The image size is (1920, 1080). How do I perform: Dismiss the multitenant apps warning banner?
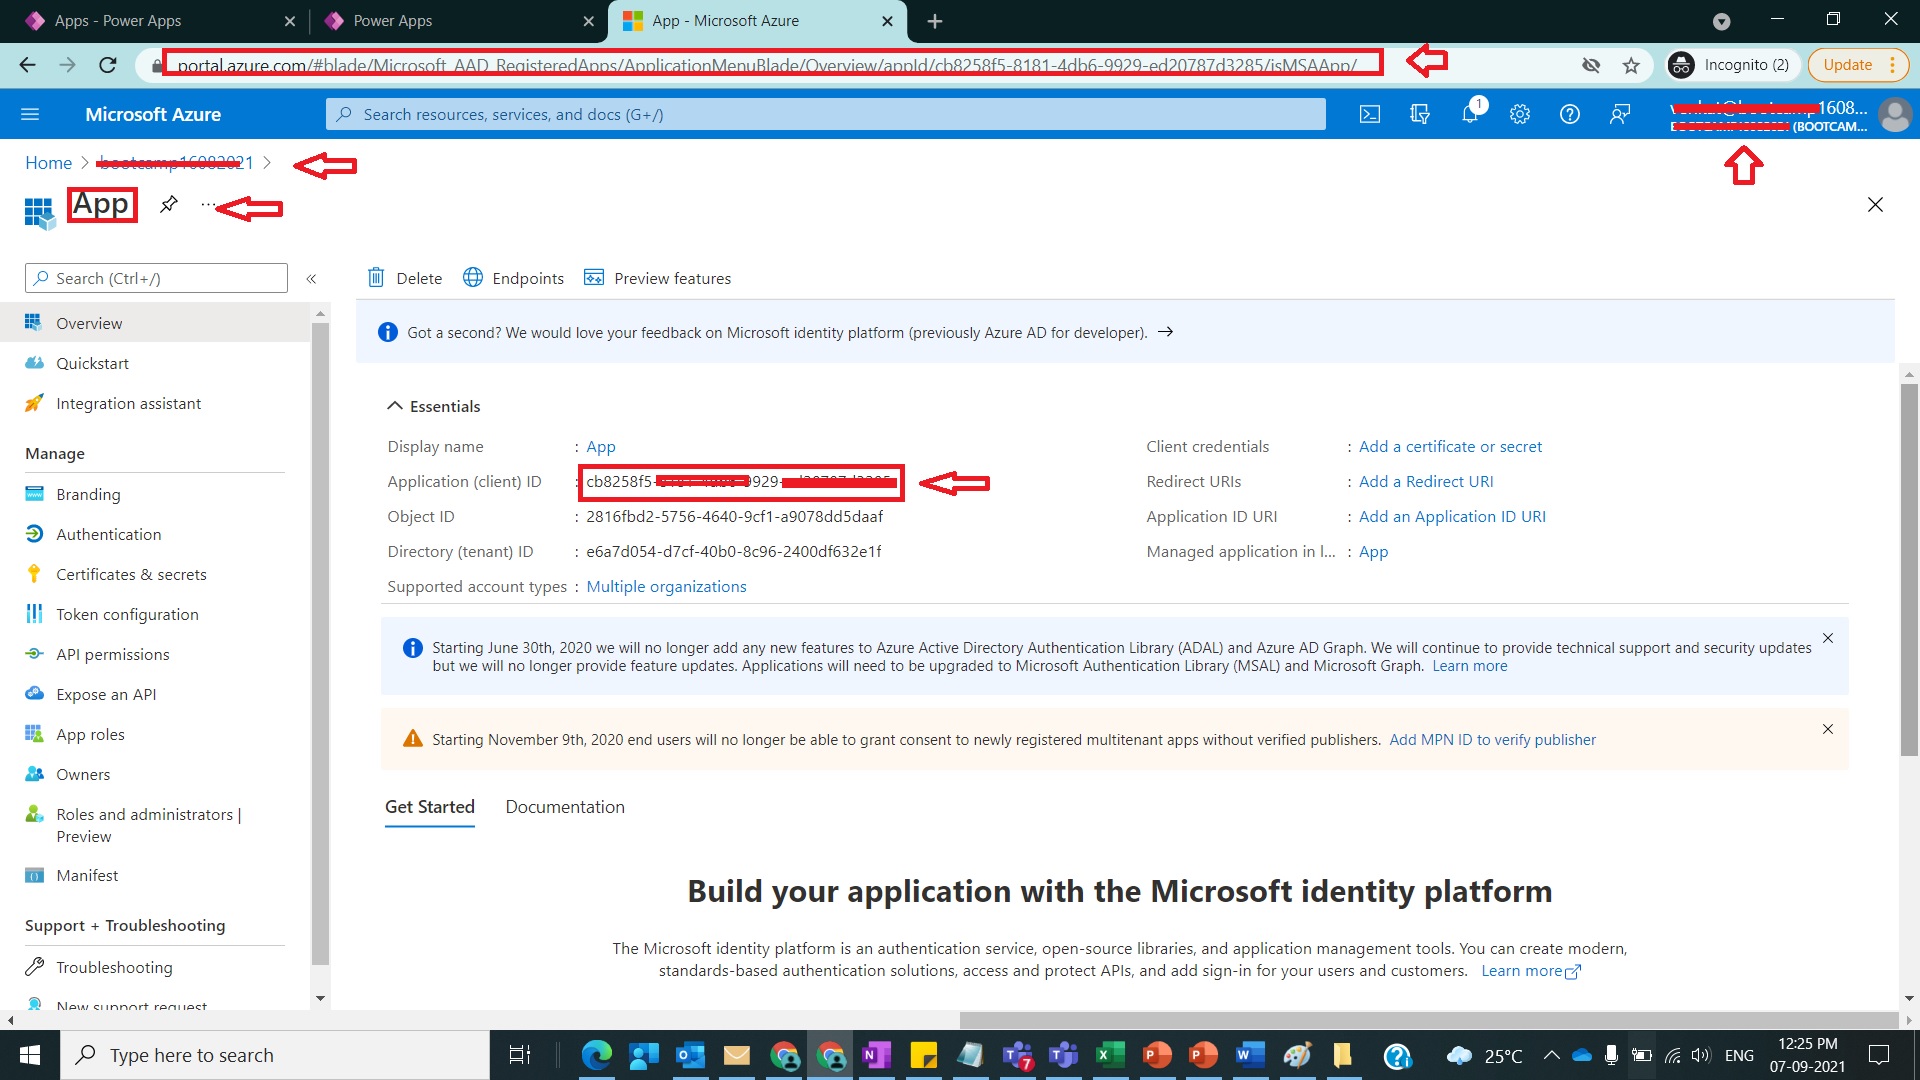(x=1828, y=729)
